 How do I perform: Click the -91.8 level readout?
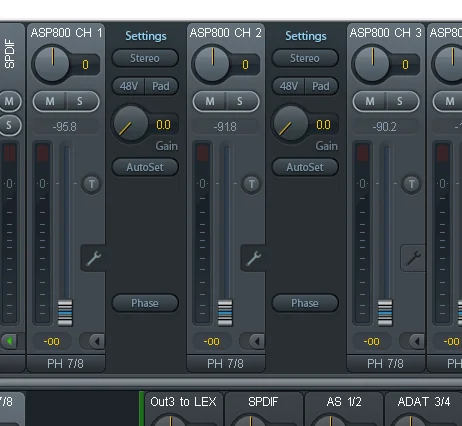(225, 127)
